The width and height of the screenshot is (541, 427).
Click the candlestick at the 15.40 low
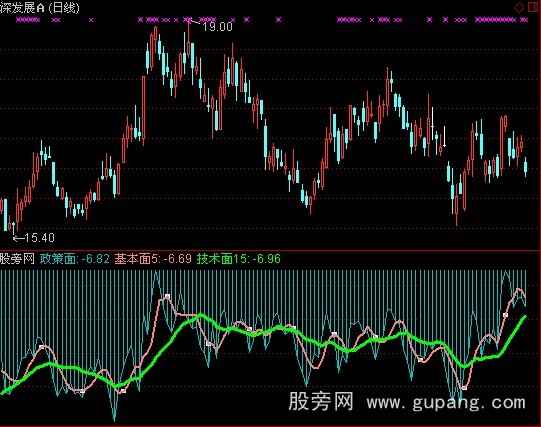pos(13,228)
